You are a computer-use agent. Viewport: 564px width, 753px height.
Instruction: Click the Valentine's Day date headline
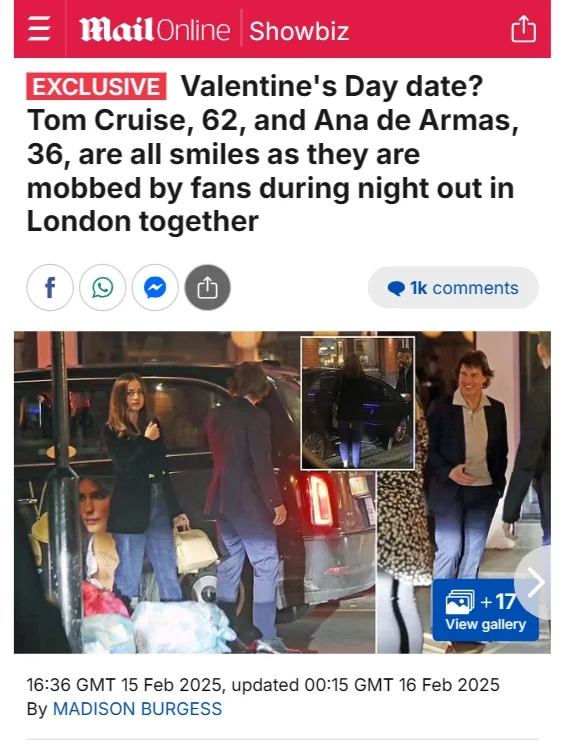(272, 154)
